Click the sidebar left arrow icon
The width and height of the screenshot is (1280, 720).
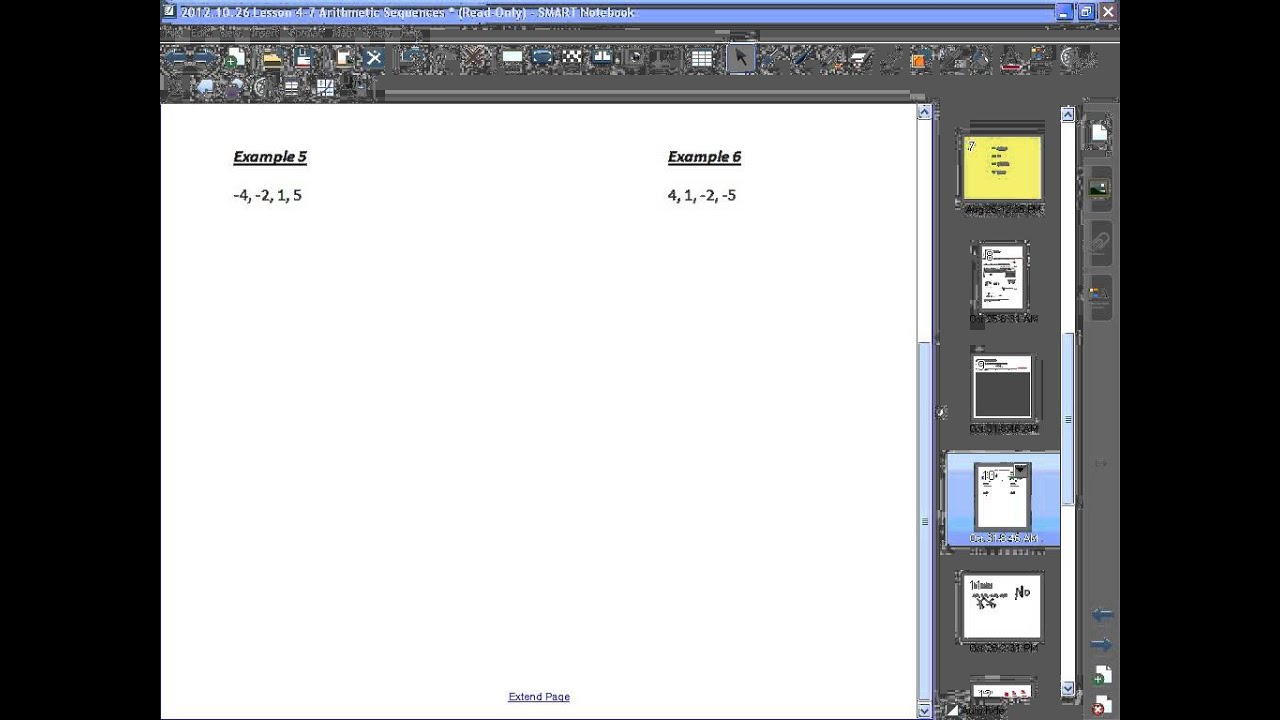pos(1101,614)
